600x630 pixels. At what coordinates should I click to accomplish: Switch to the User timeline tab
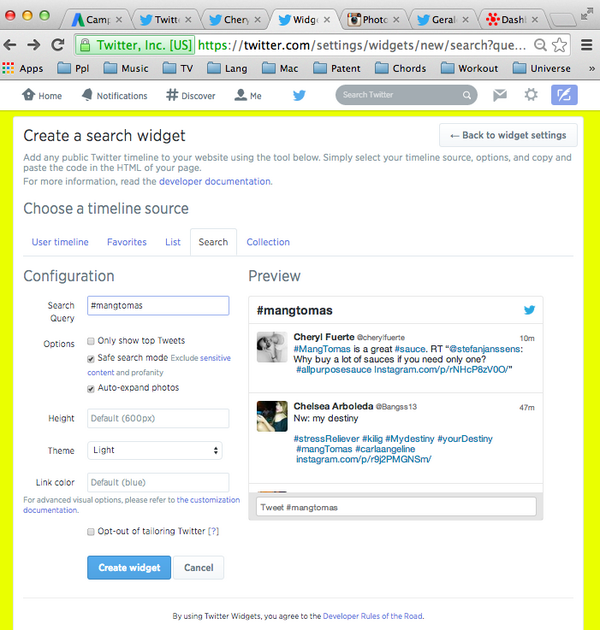click(x=60, y=242)
